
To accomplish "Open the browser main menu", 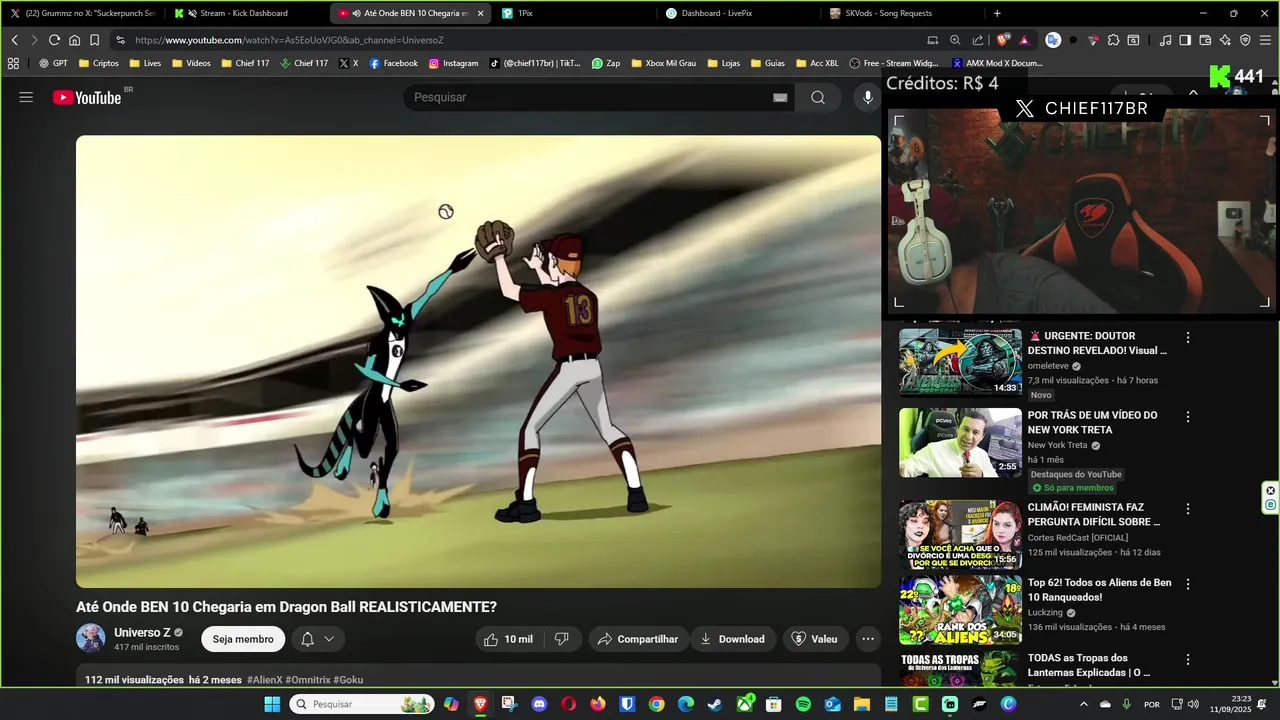I will 1266,40.
